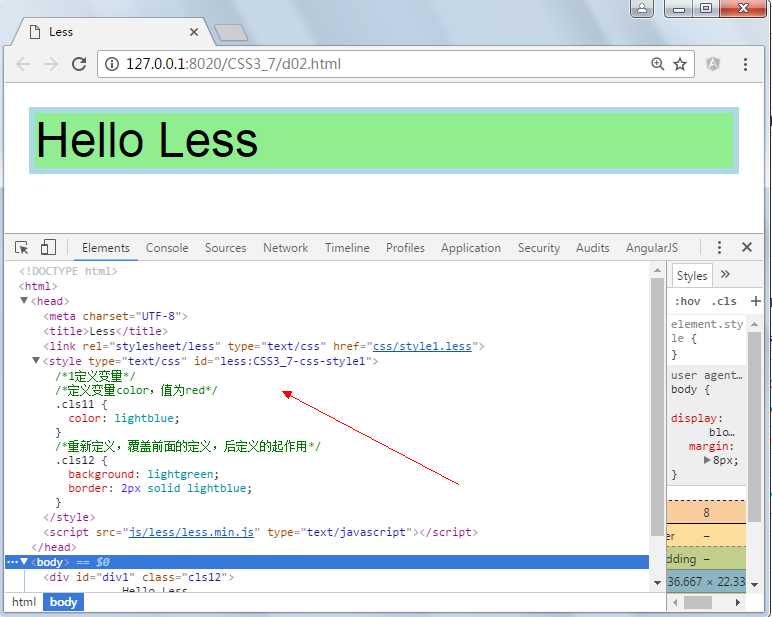This screenshot has width=772, height=617.
Task: Open the Audits tab
Action: tap(593, 248)
